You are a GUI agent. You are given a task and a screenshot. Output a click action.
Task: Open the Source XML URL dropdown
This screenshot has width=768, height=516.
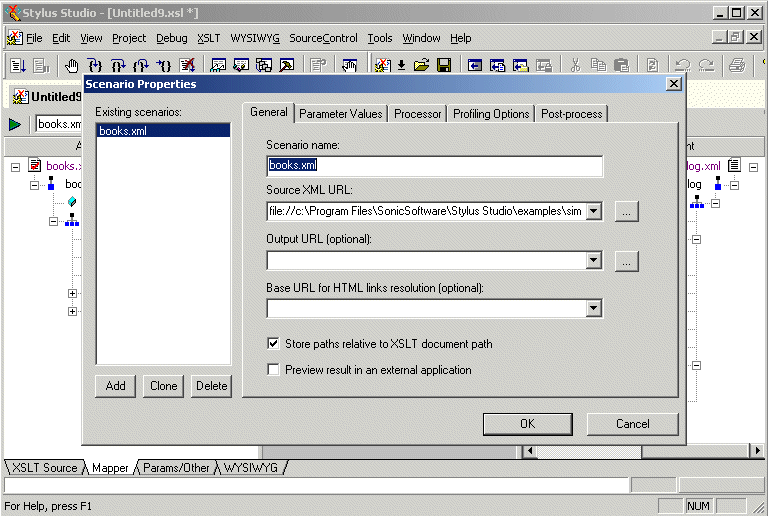coord(593,211)
